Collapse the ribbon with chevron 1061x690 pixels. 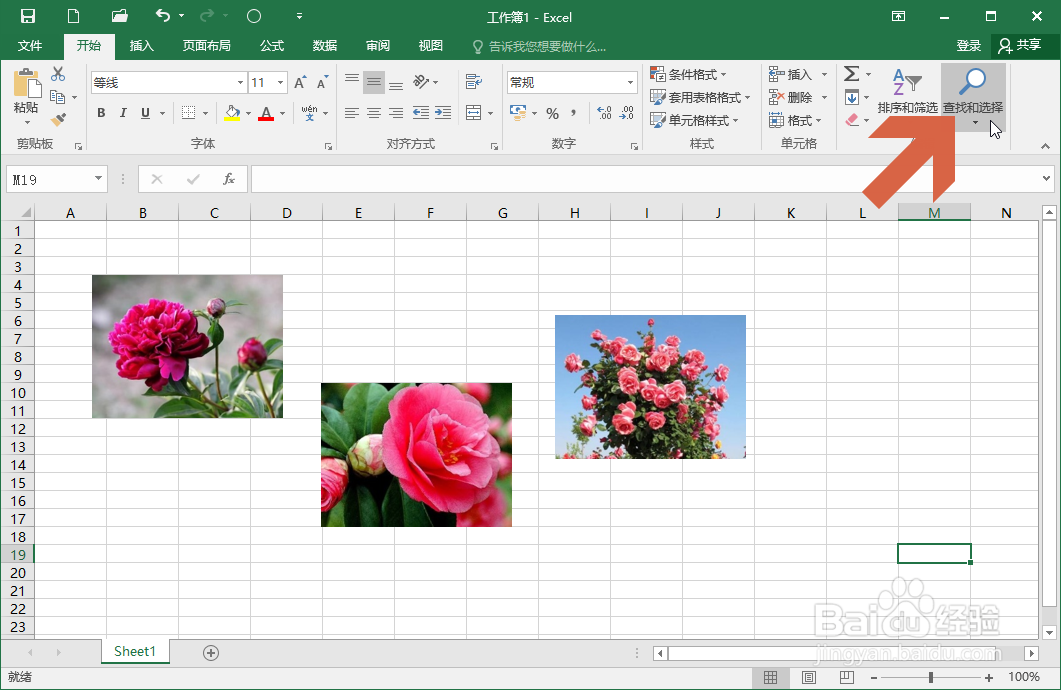[1045, 146]
